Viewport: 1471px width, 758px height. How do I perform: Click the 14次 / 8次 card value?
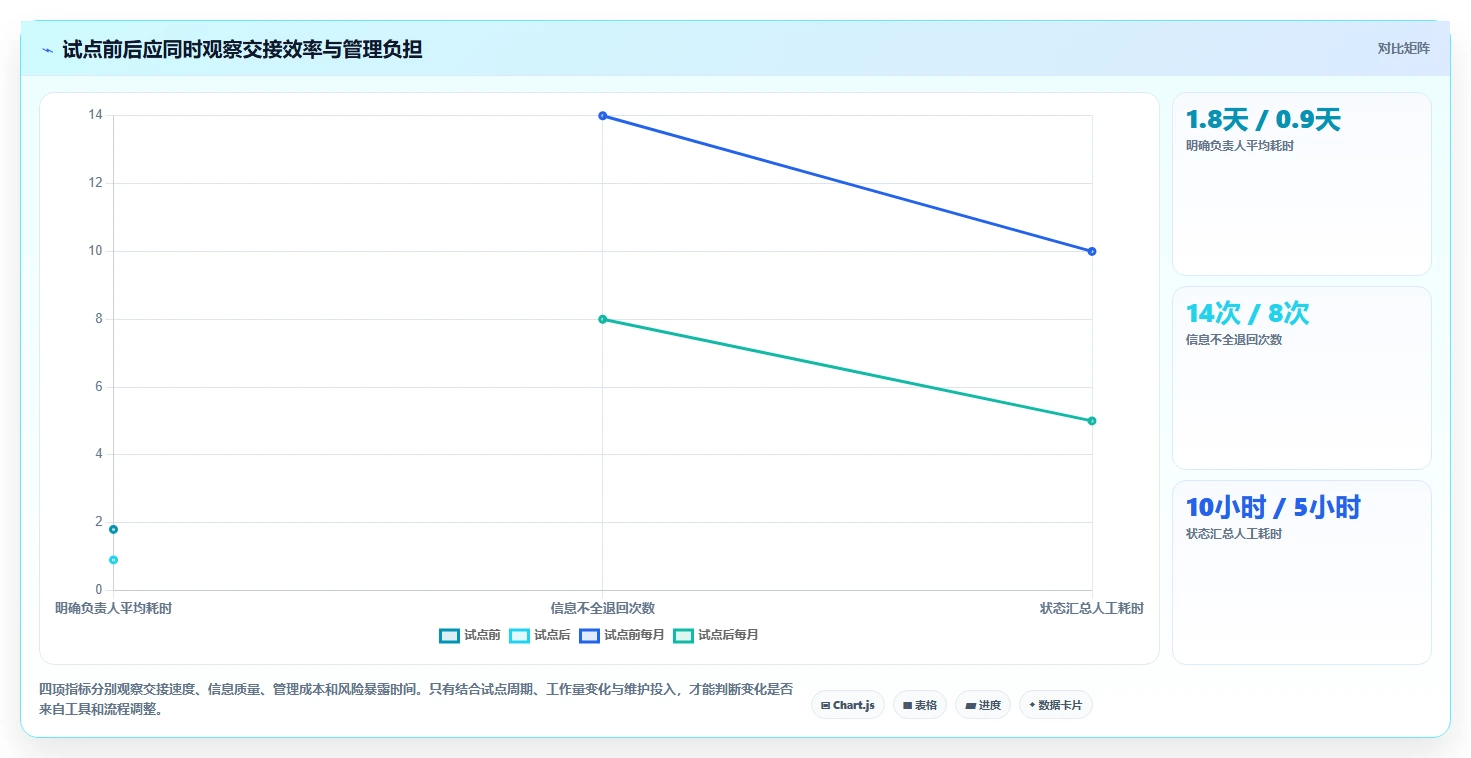coord(1247,314)
